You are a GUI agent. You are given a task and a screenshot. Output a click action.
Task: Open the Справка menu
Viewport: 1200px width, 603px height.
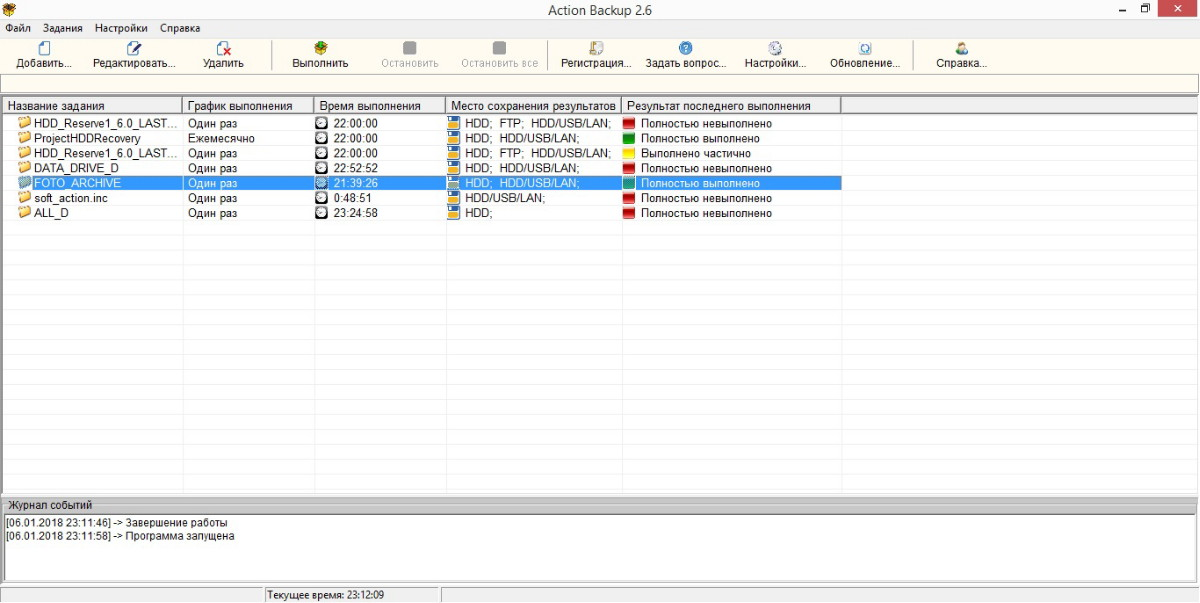180,28
